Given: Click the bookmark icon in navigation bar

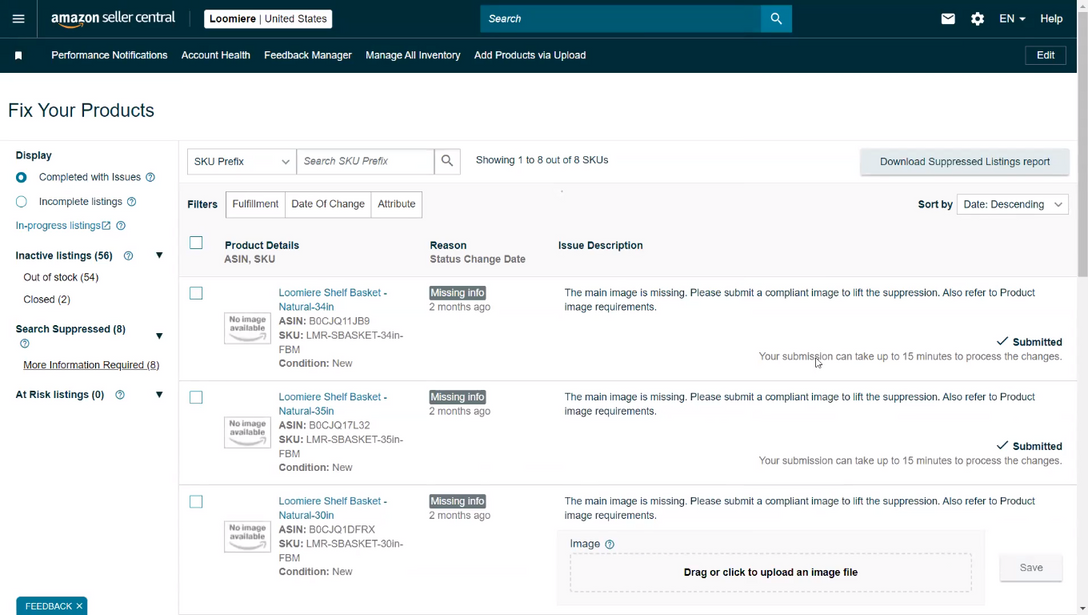Looking at the screenshot, I should 19,56.
